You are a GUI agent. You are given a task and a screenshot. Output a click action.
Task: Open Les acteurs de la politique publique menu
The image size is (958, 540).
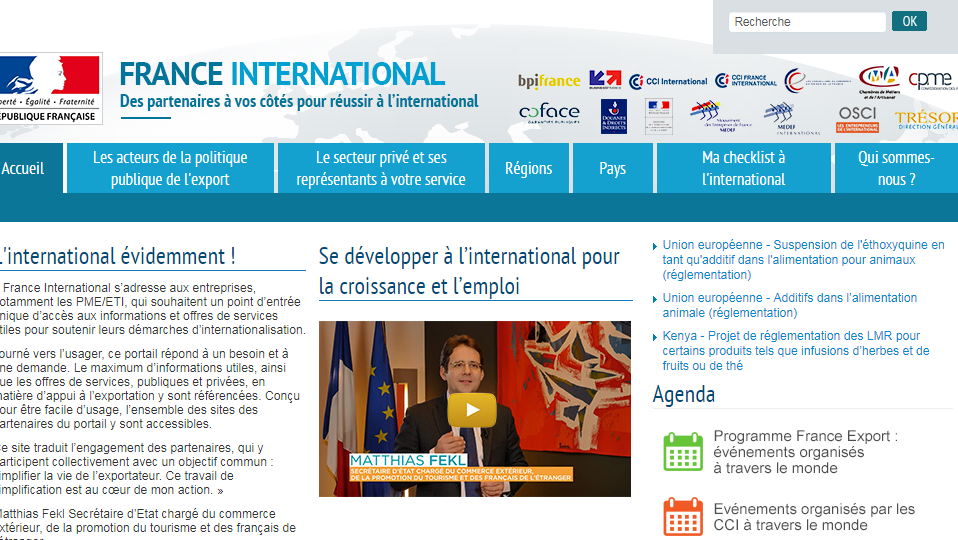click(170, 168)
